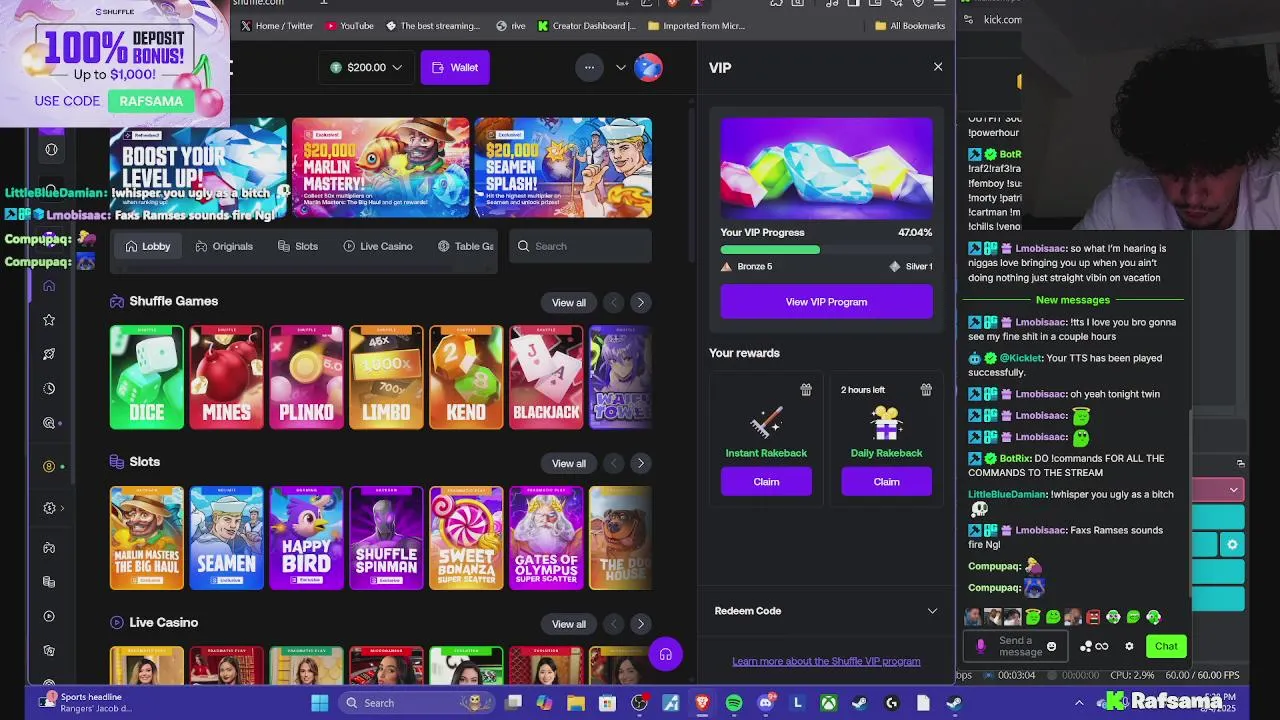Open the Gates of Olympus slot
The image size is (1280, 720).
[546, 538]
